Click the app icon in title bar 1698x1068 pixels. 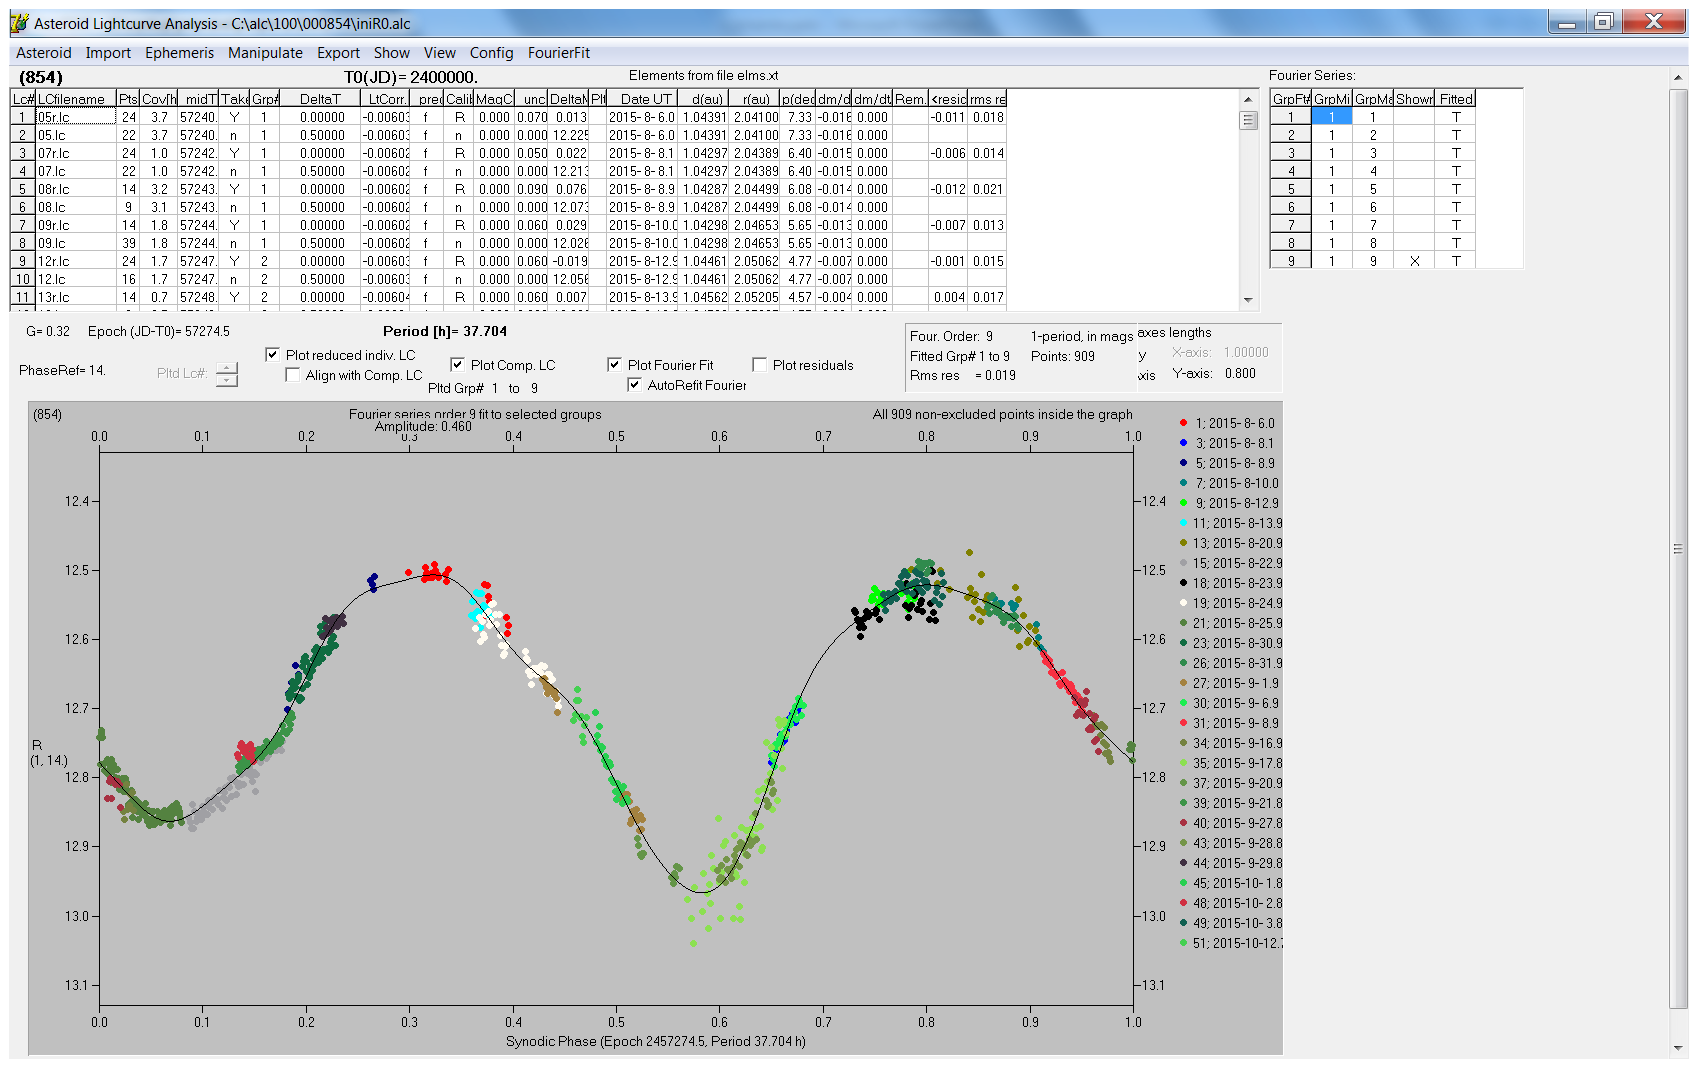pyautogui.click(x=19, y=23)
